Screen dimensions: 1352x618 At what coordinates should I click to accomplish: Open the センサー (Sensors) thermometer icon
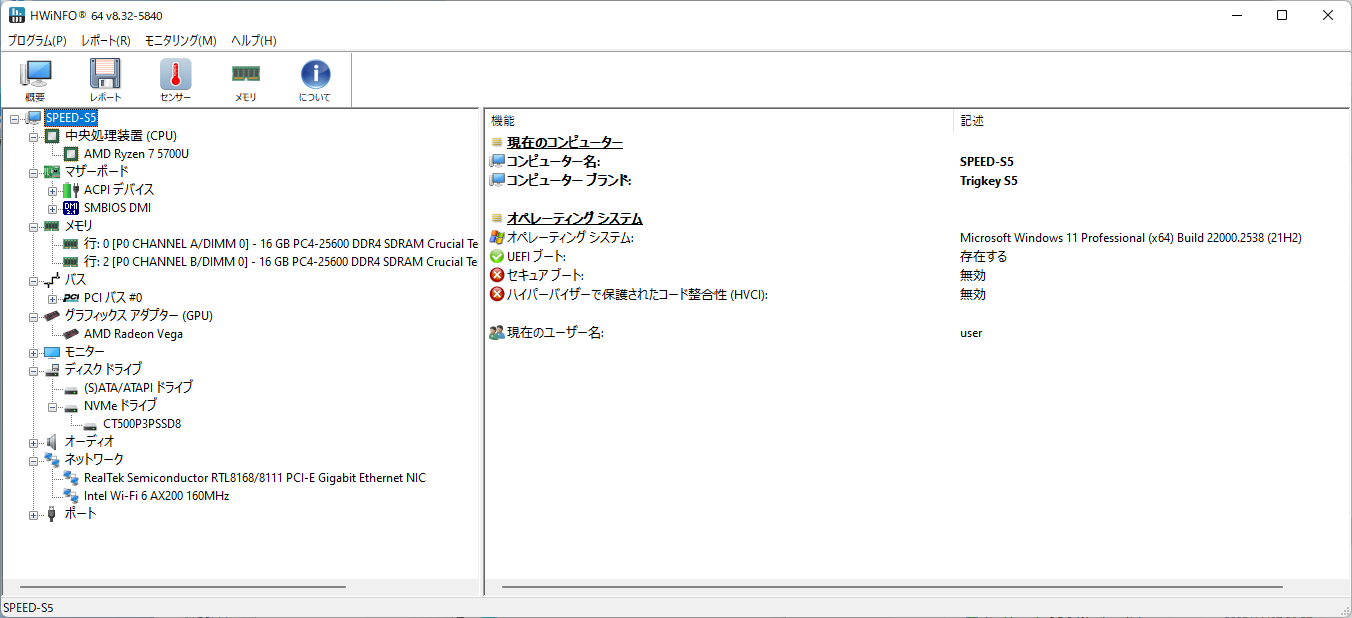(x=175, y=79)
